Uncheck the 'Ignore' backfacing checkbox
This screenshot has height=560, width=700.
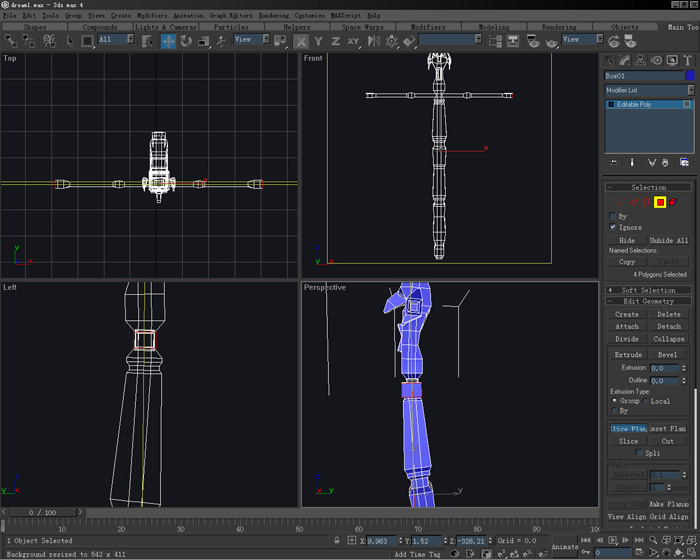click(613, 227)
